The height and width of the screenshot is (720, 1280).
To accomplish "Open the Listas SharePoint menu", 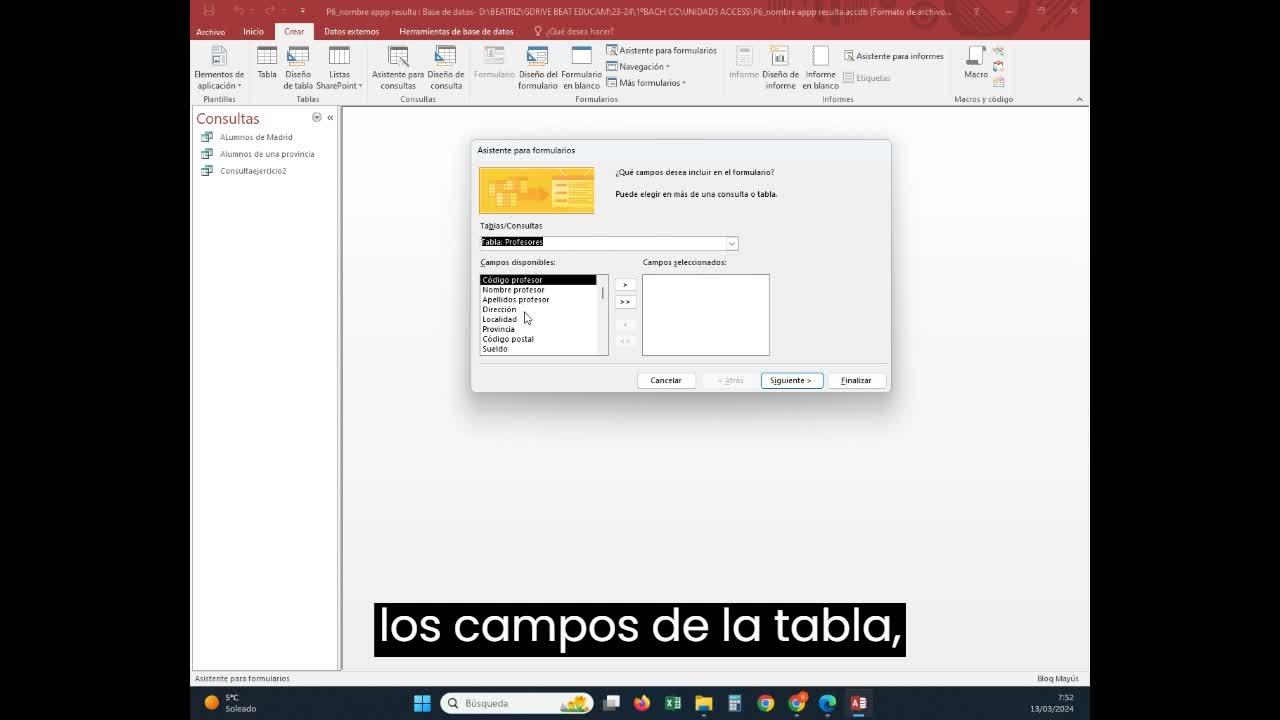I will click(x=339, y=68).
